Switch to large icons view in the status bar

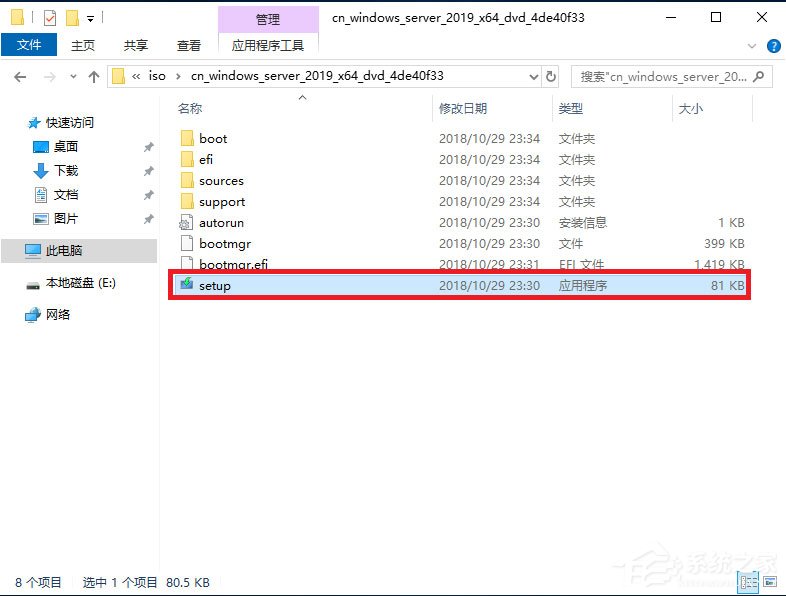click(x=770, y=582)
